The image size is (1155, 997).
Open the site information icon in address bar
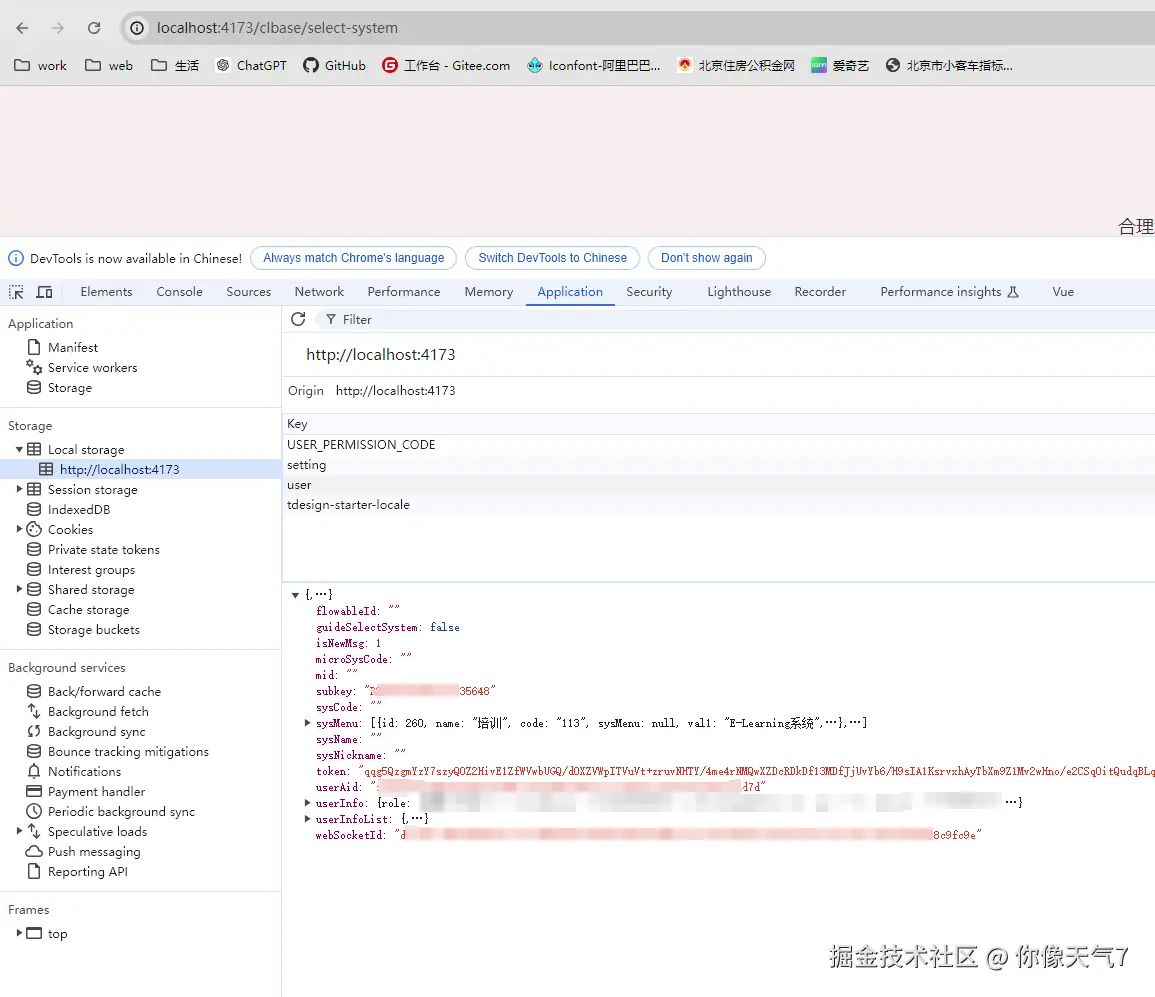[x=135, y=27]
